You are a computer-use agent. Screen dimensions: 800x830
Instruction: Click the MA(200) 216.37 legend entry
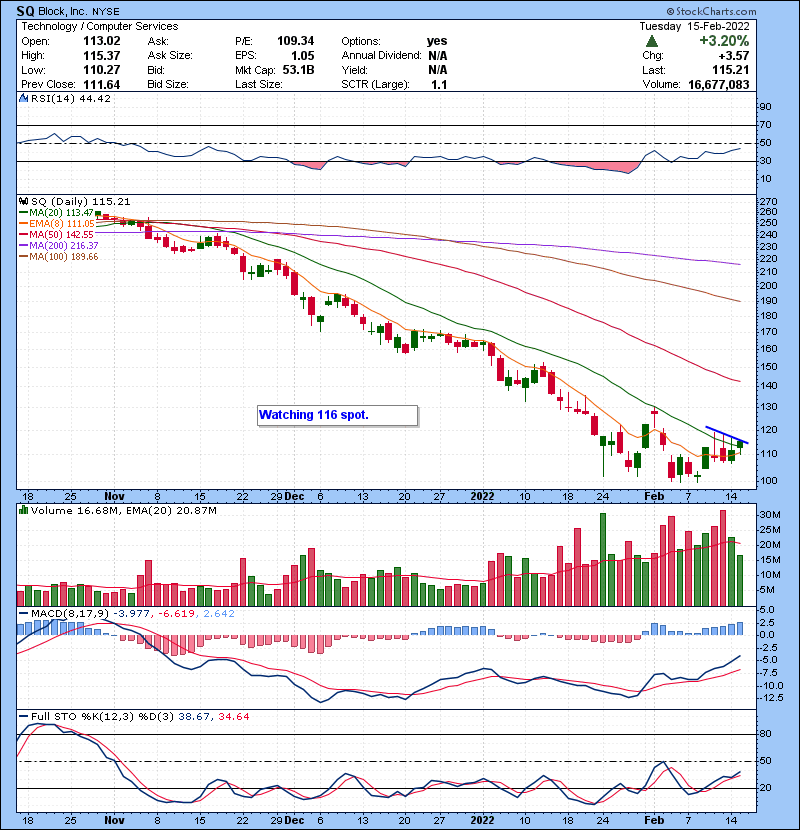(x=59, y=246)
